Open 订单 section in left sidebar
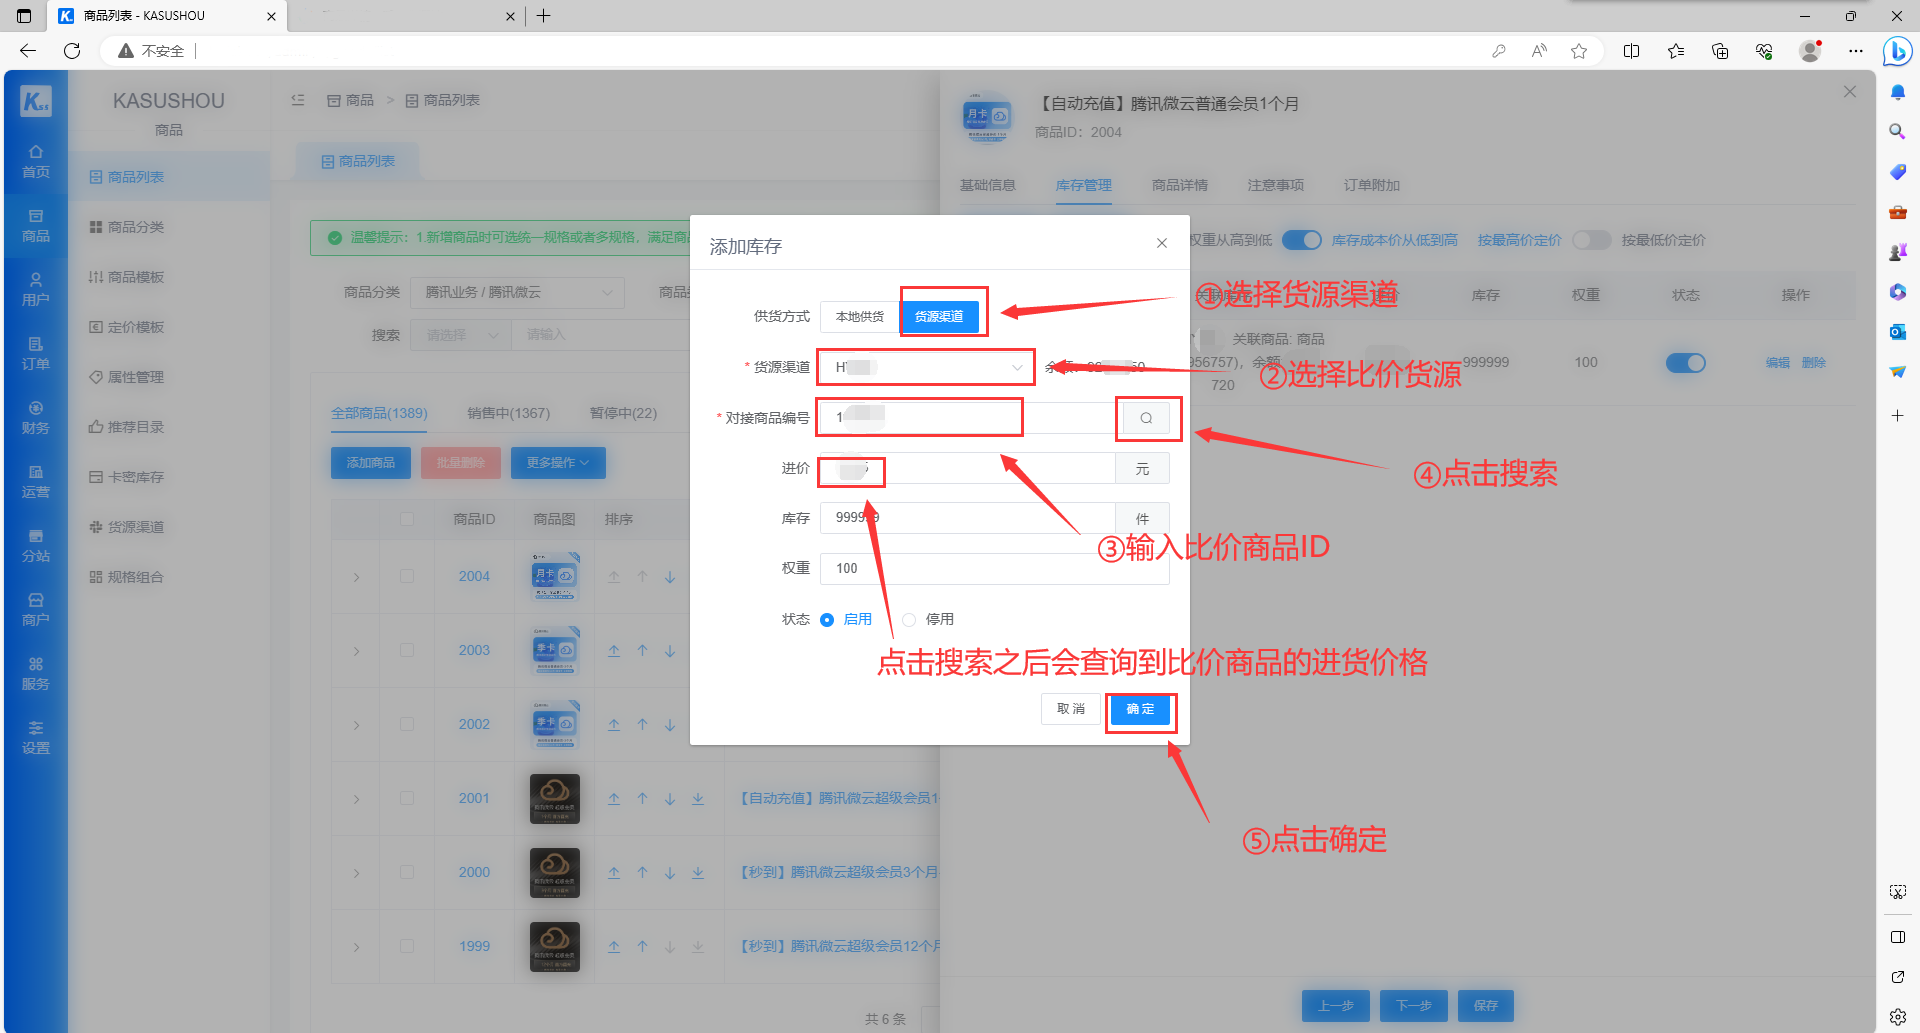 tap(36, 354)
